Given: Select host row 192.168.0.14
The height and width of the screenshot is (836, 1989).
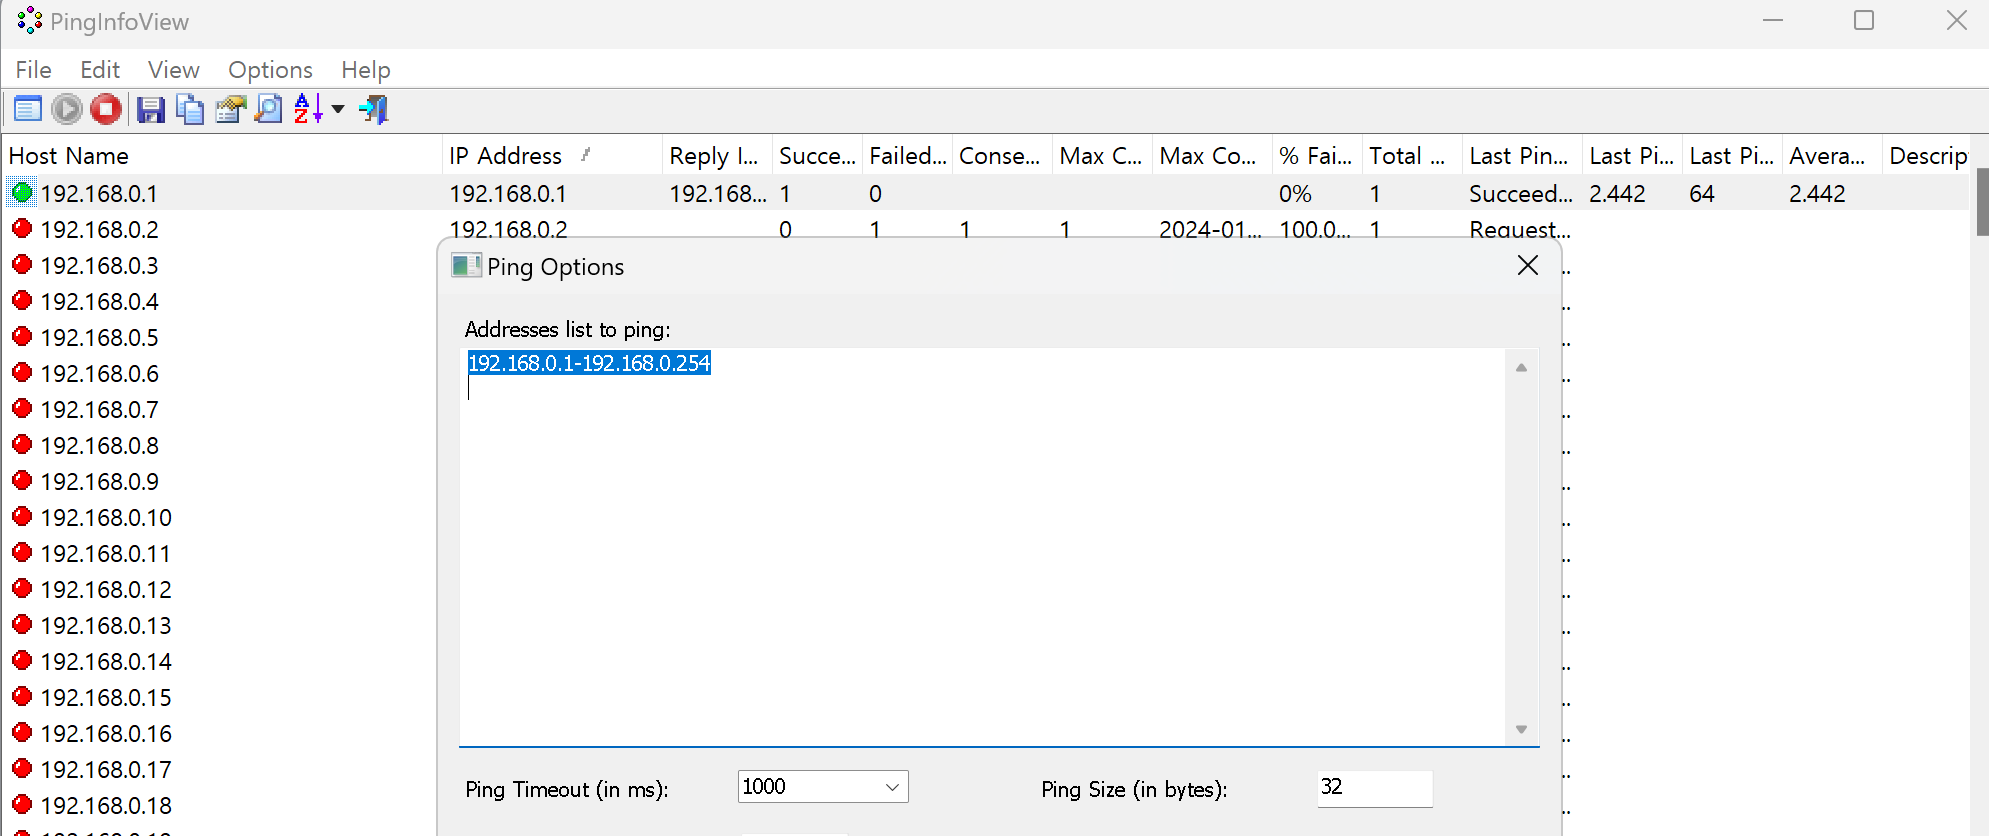Looking at the screenshot, I should point(106,661).
